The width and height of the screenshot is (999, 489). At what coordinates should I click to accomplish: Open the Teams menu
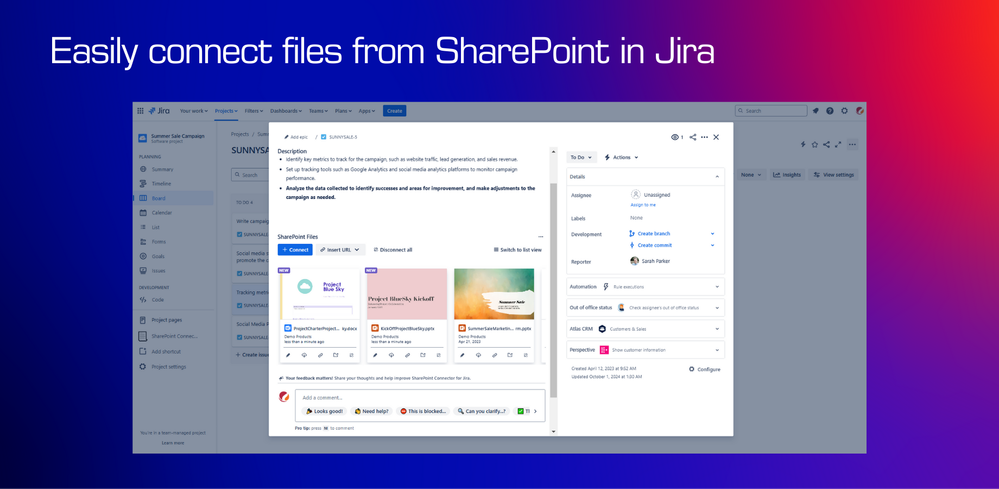click(319, 111)
